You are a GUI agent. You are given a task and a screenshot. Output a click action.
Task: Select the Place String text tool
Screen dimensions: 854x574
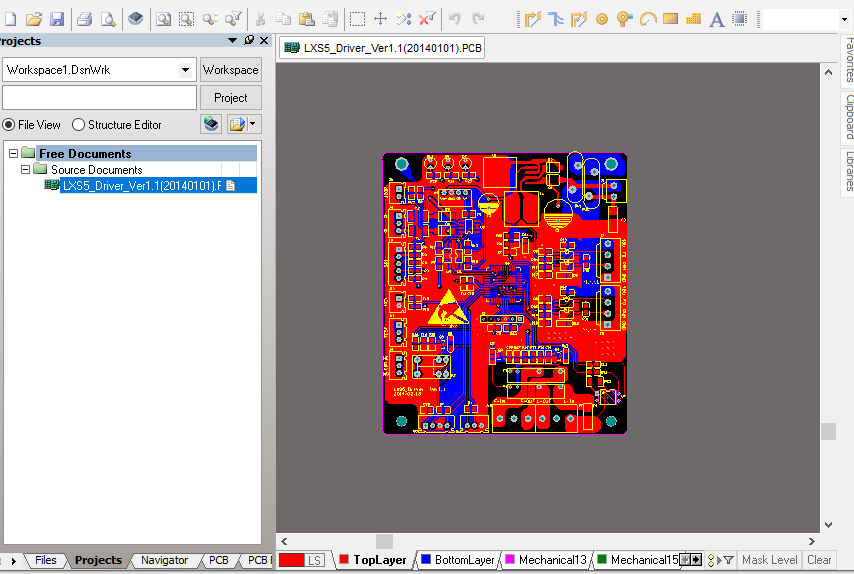[717, 19]
